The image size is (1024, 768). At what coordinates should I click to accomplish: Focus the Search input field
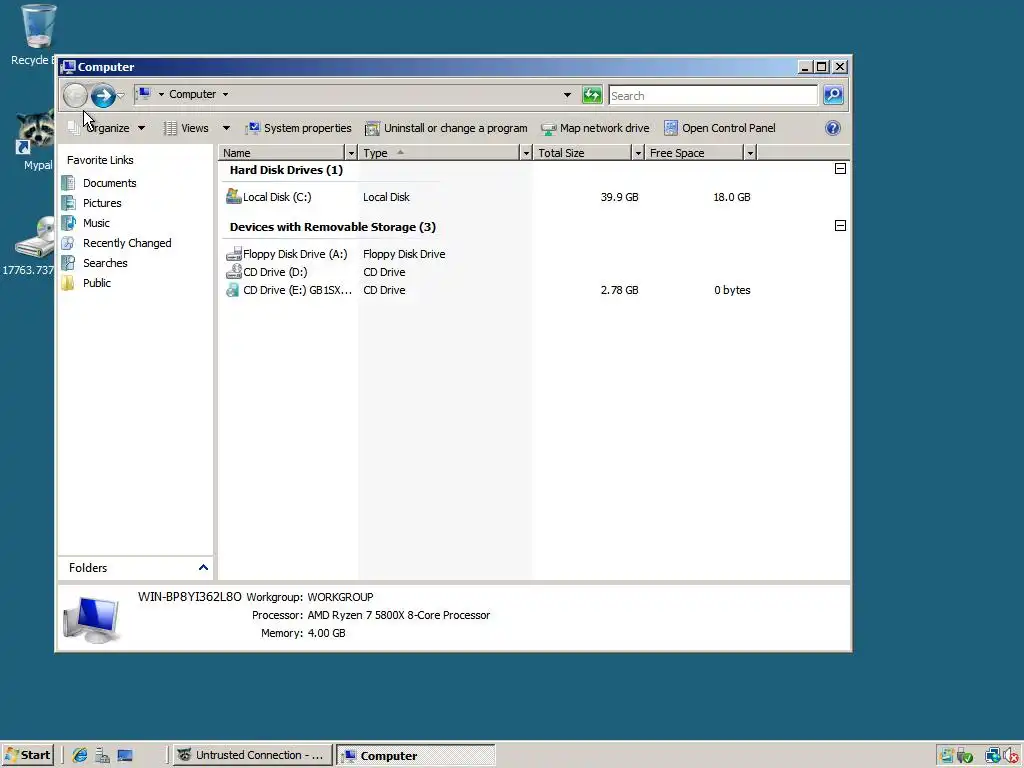[712, 95]
